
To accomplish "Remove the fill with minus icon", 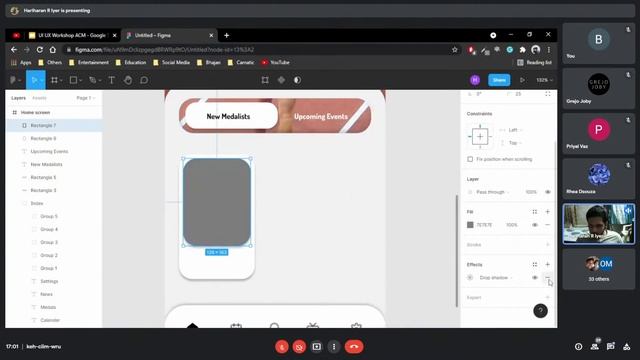I will 547,224.
